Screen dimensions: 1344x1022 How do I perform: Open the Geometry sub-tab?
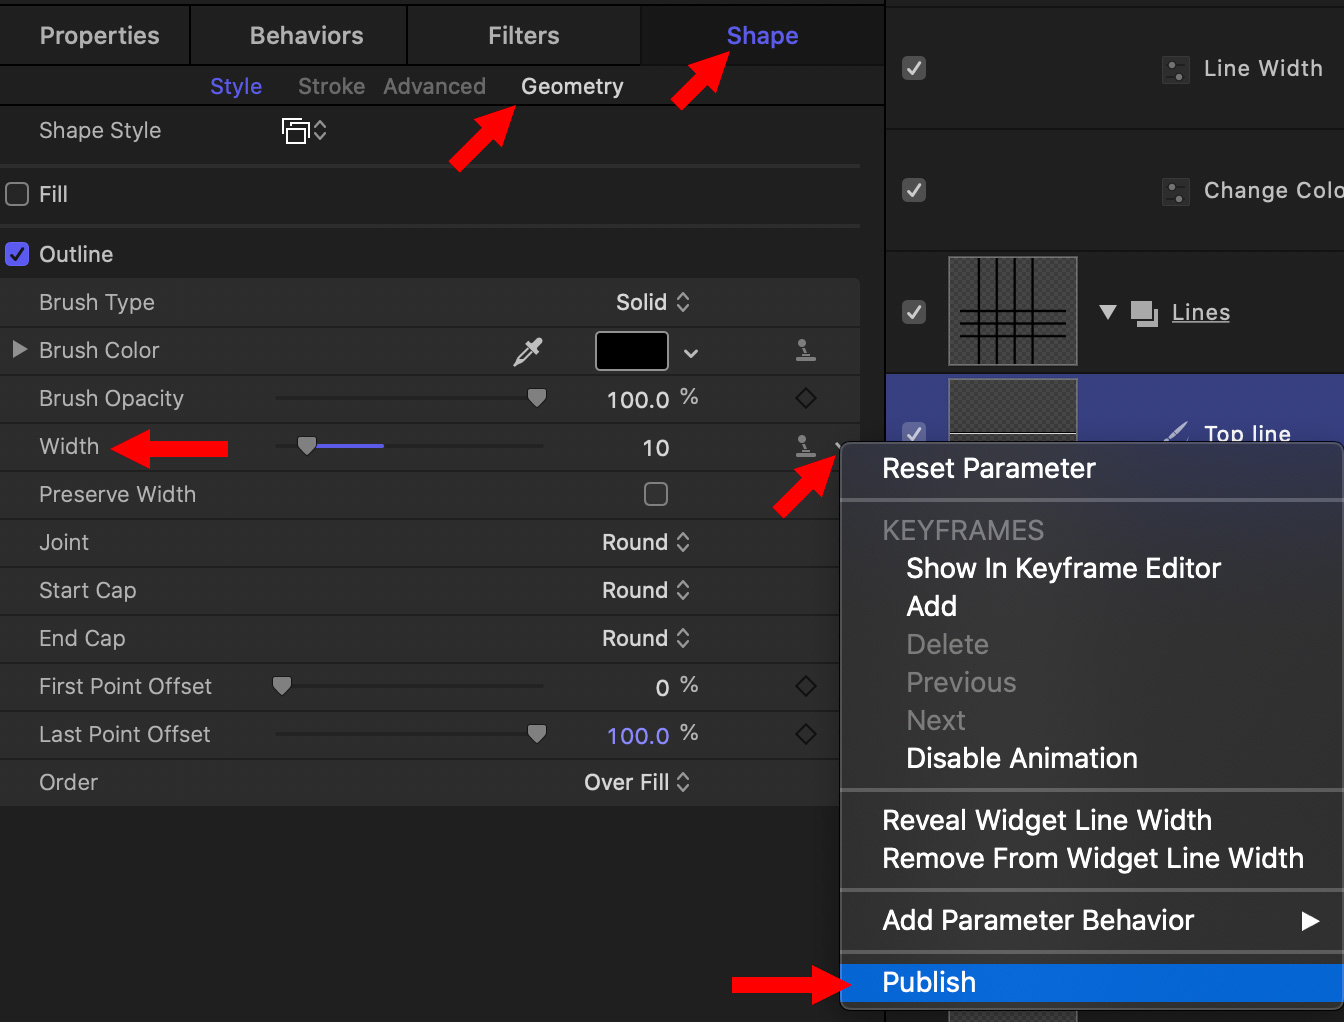click(x=572, y=87)
